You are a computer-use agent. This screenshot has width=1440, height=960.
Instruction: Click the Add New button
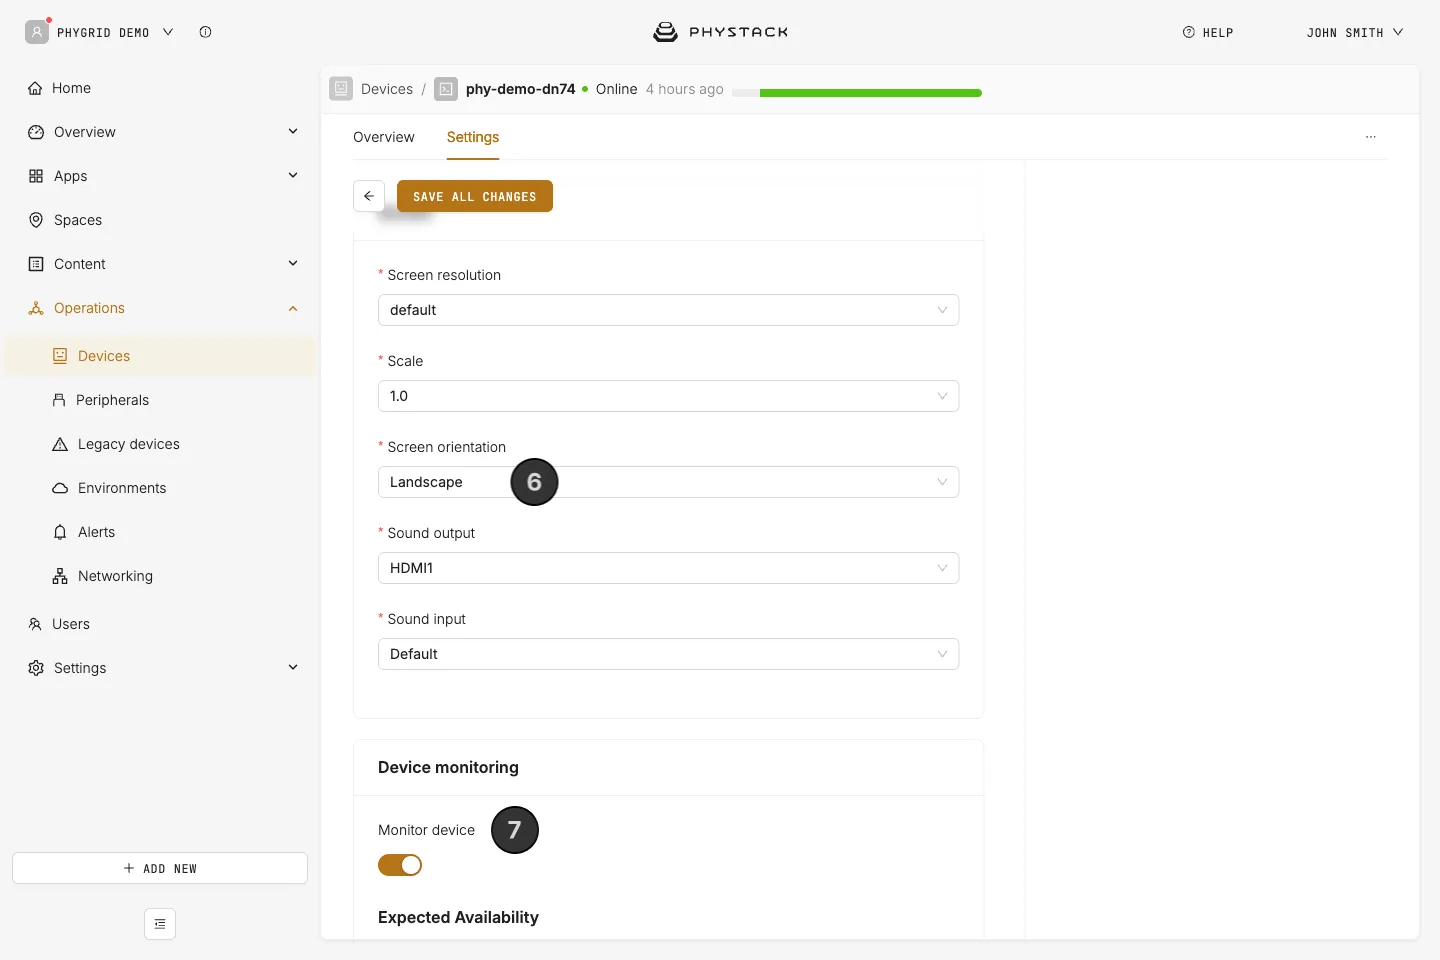[x=160, y=868]
